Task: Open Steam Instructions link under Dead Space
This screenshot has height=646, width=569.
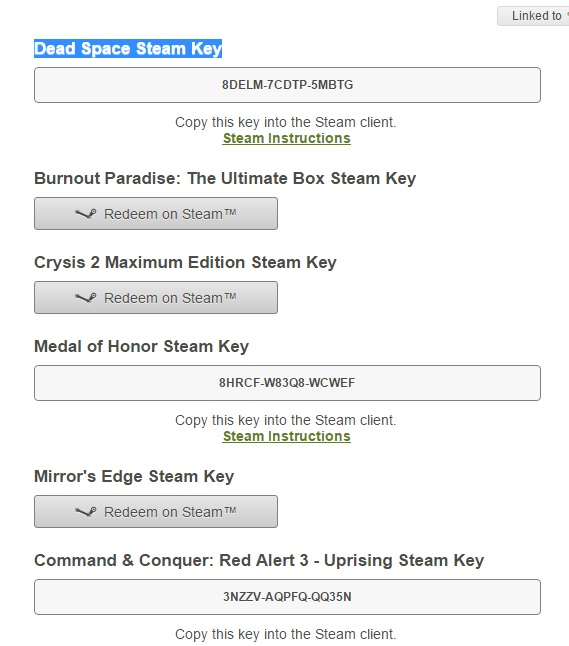Action: click(x=287, y=138)
